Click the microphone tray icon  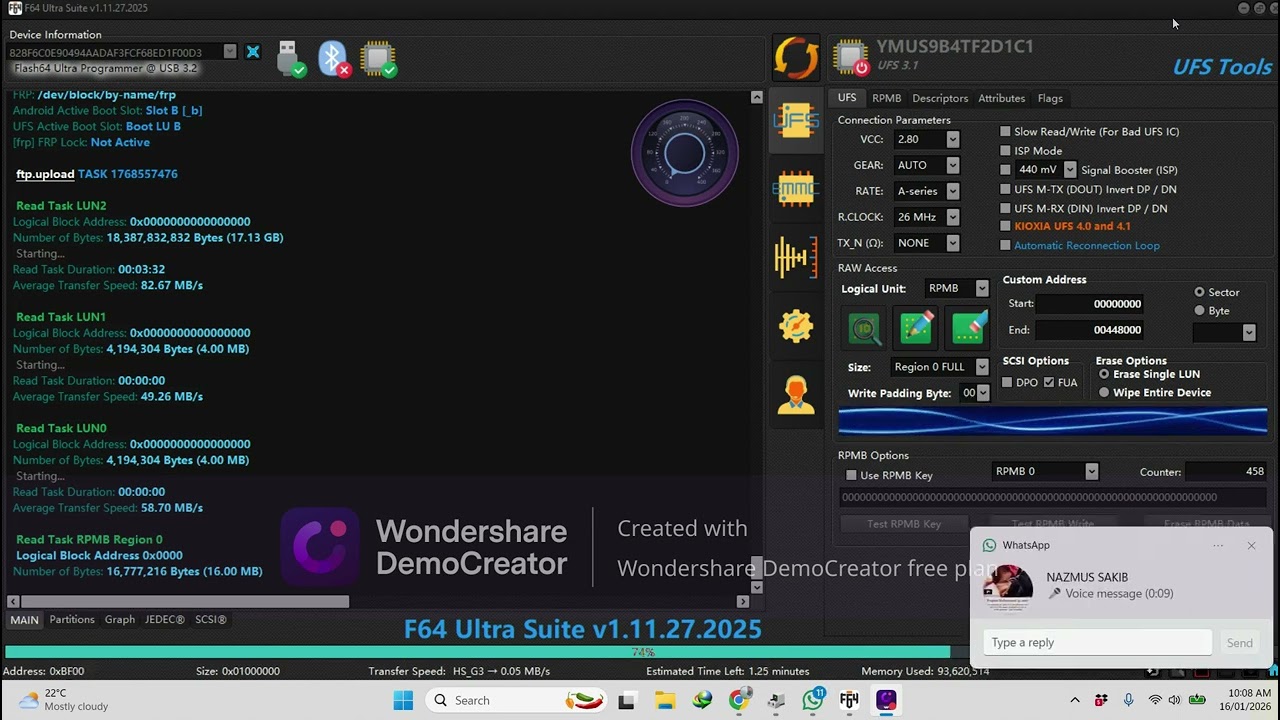pyautogui.click(x=1128, y=700)
